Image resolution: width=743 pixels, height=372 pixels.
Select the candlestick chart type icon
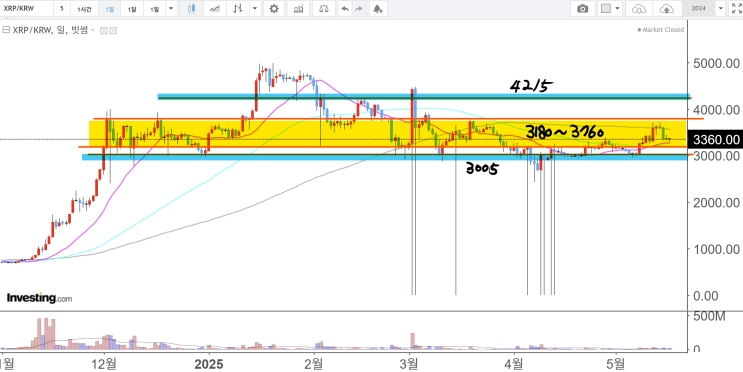pos(191,9)
